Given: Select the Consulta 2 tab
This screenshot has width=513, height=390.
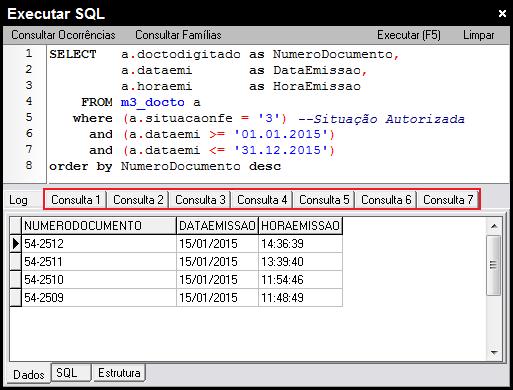Looking at the screenshot, I should (138, 200).
